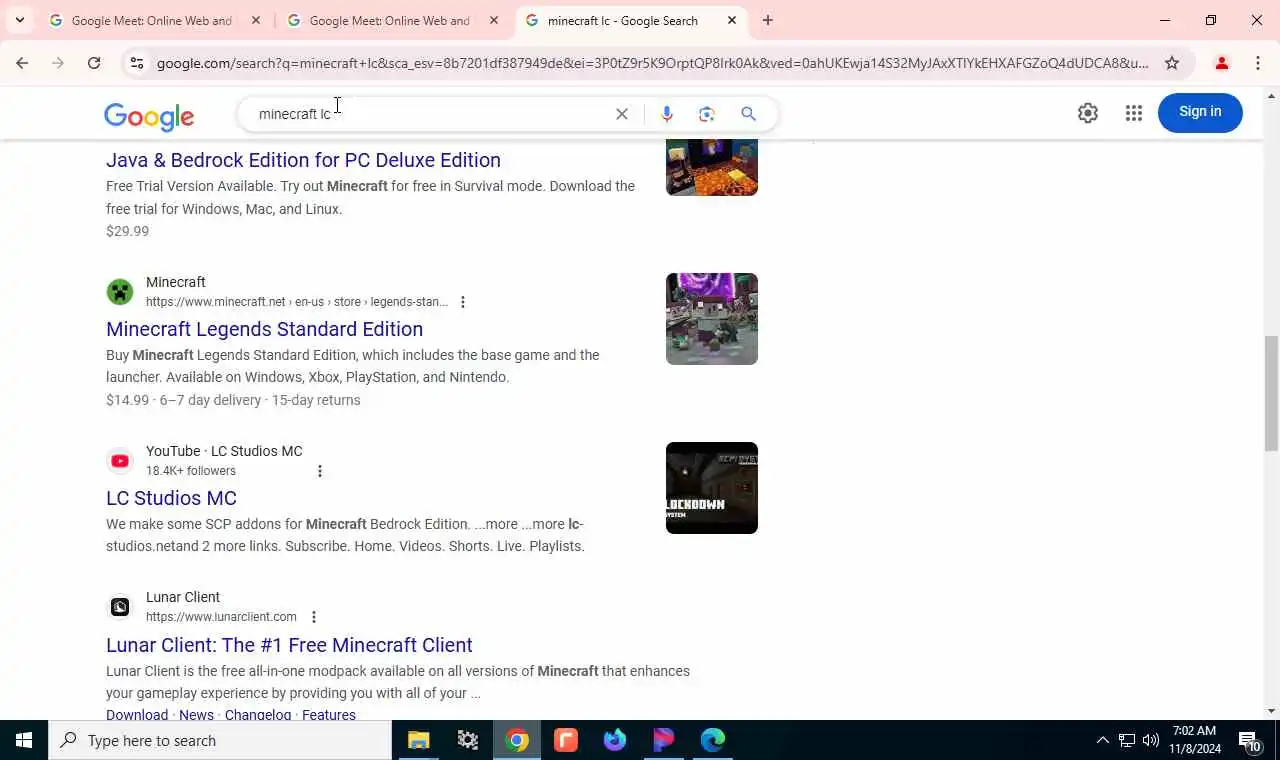The height and width of the screenshot is (760, 1280).
Task: Bookmark this page with star icon
Action: pos(1172,63)
